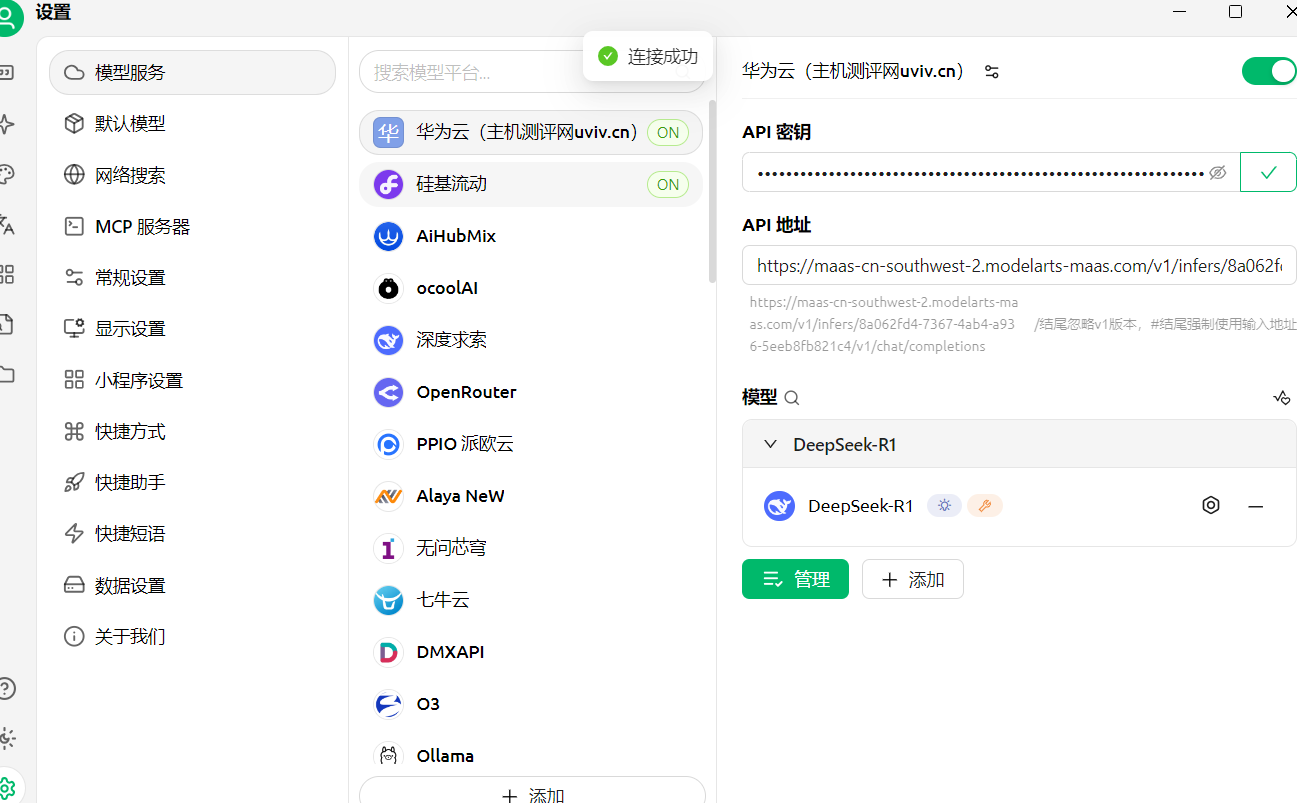Click the provider list vertical scrollbar
1297x803 pixels.
[712, 190]
